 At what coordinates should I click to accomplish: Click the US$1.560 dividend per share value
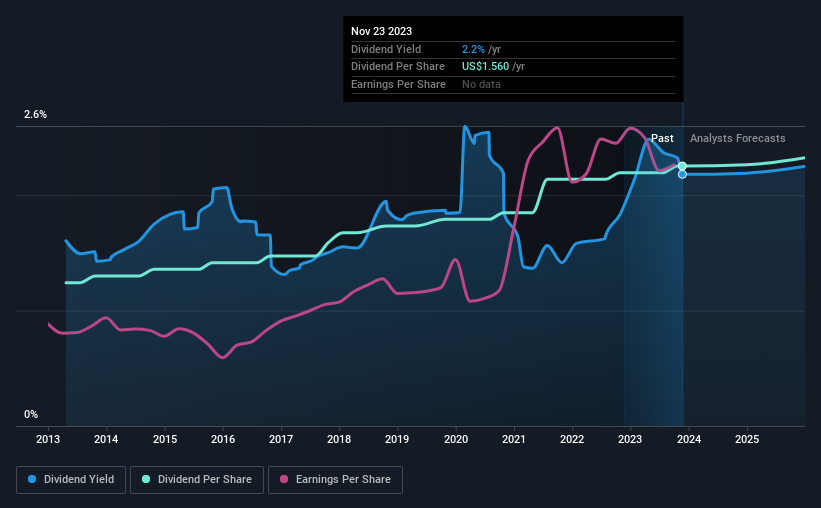485,67
